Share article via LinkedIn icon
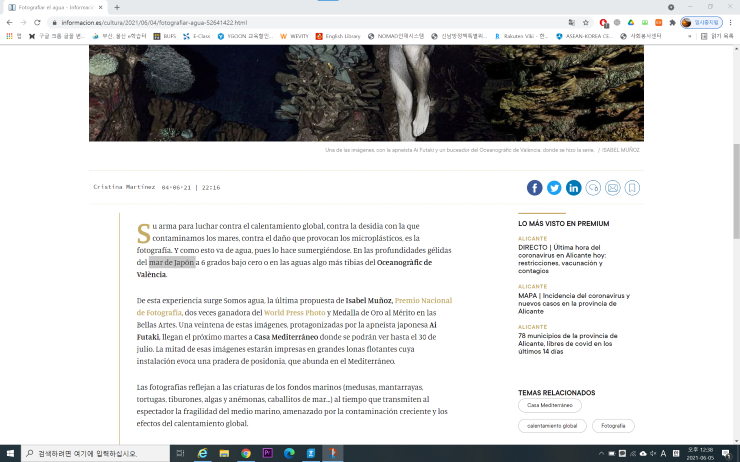 click(574, 188)
